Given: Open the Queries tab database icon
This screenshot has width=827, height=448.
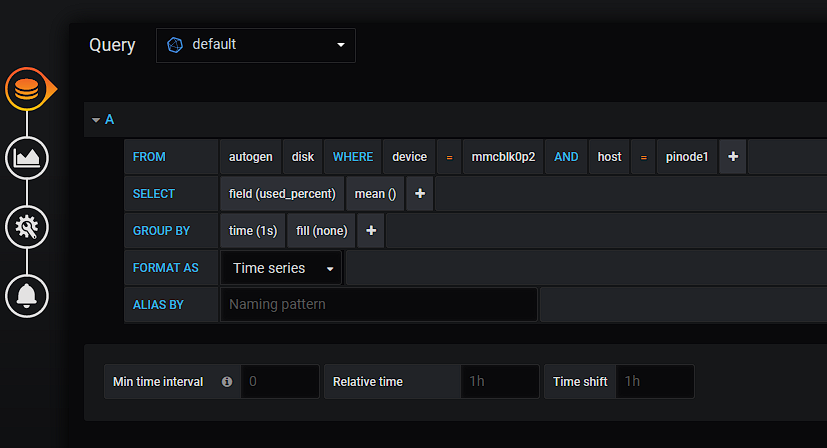Looking at the screenshot, I should click(27, 90).
